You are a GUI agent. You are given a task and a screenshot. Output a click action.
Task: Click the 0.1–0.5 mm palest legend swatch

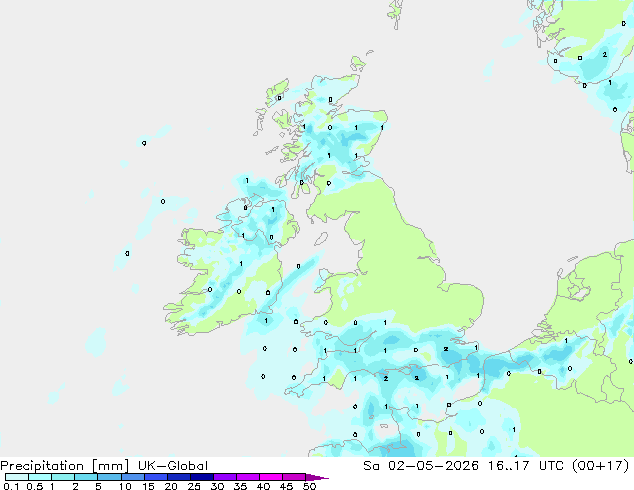click(x=17, y=477)
